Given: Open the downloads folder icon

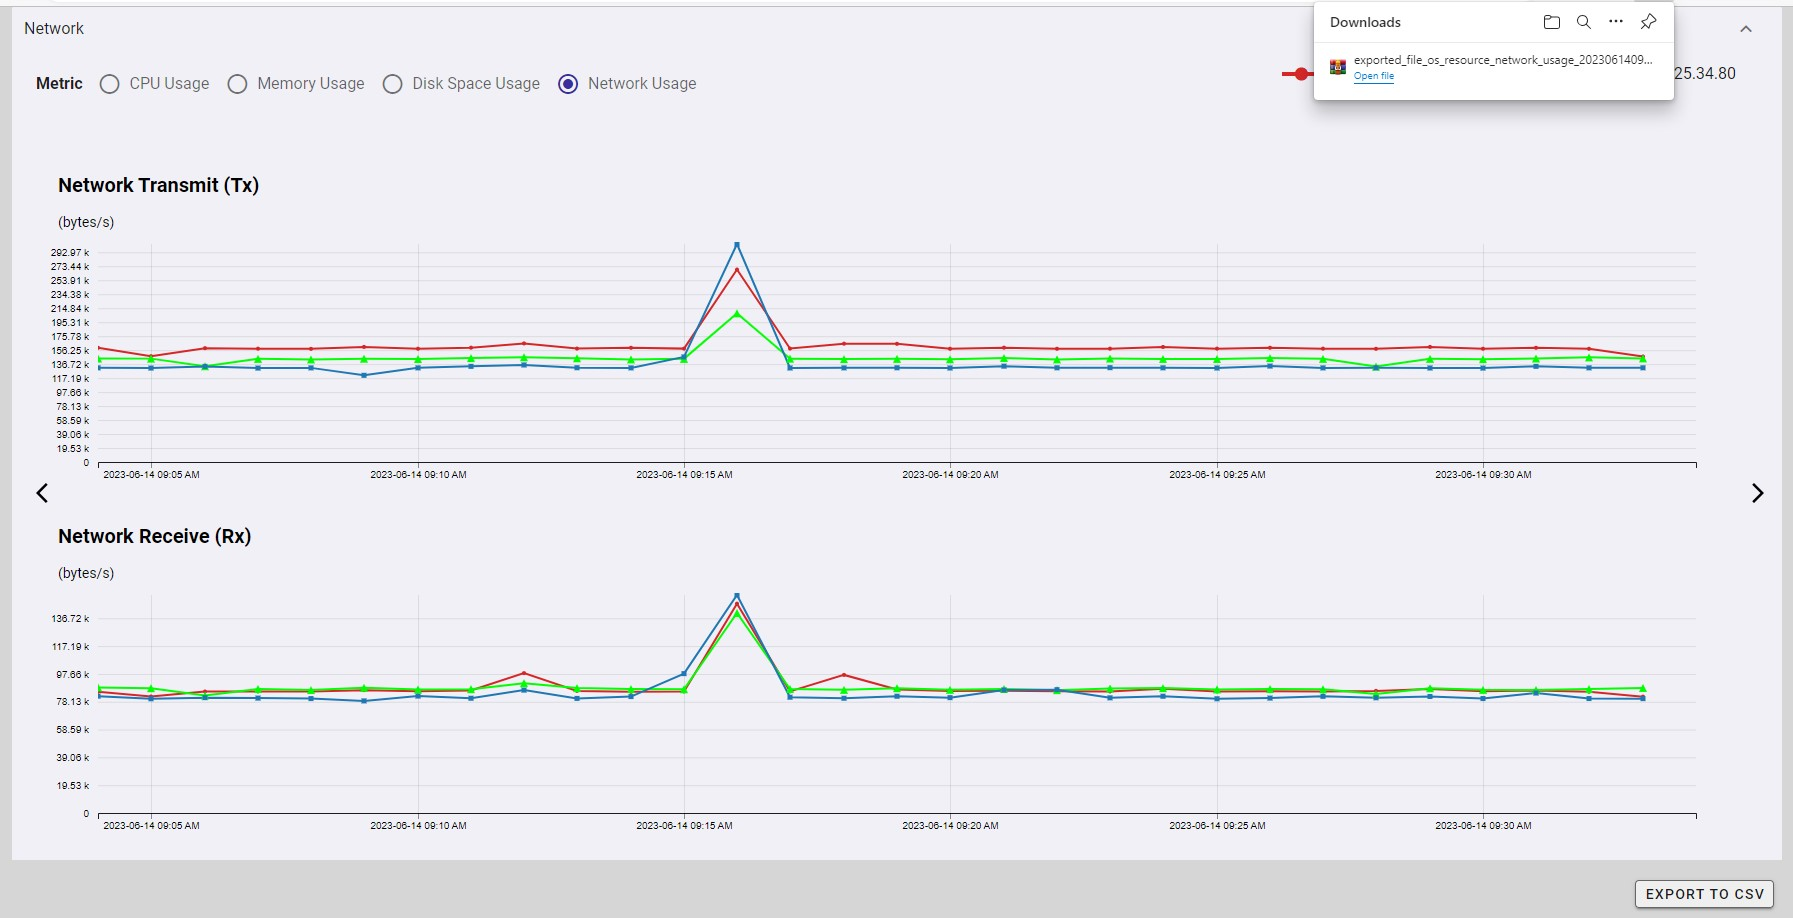Looking at the screenshot, I should tap(1551, 22).
